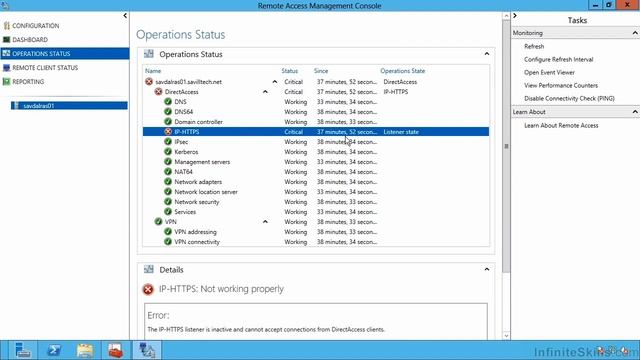640x360 pixels.
Task: Open the red toolbox taskbar app
Action: point(116,350)
